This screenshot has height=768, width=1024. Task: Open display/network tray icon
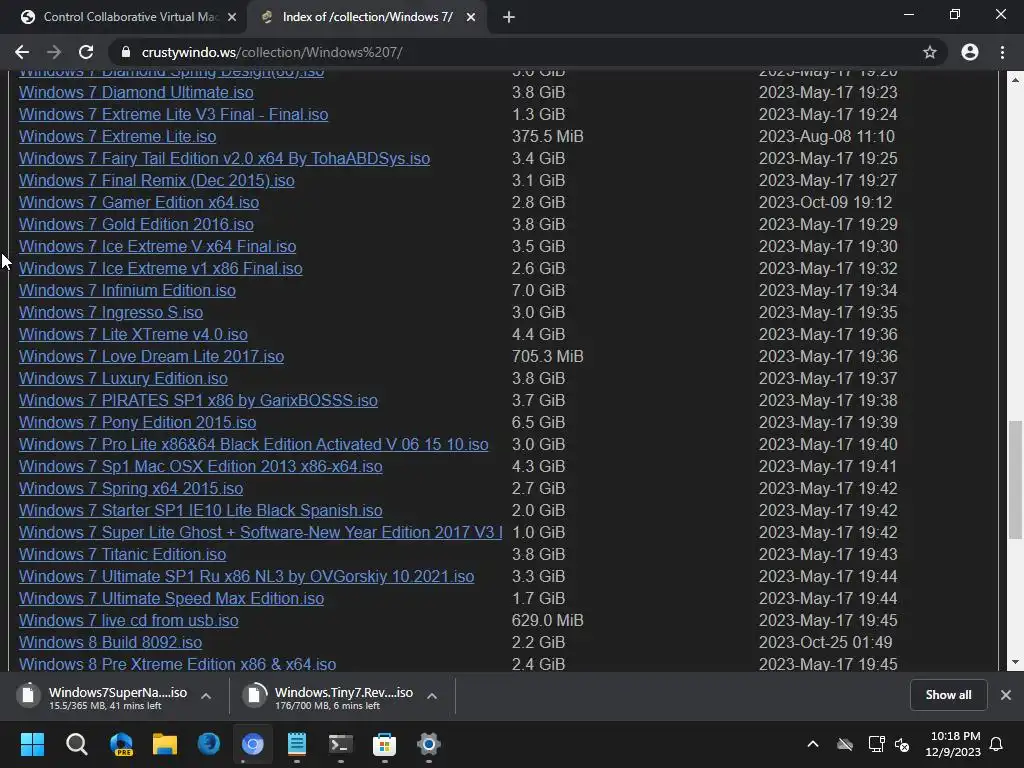(x=876, y=744)
